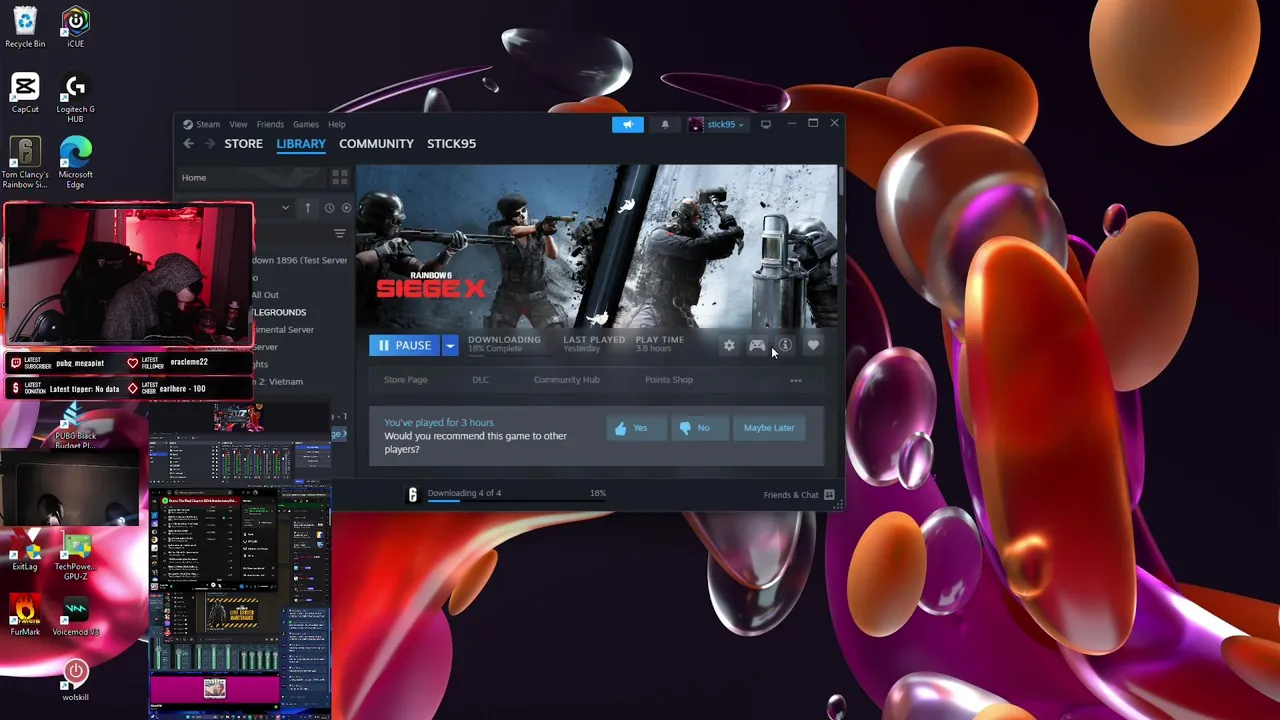This screenshot has height=720, width=1280.
Task: Open the Community Hub link
Action: pos(566,380)
